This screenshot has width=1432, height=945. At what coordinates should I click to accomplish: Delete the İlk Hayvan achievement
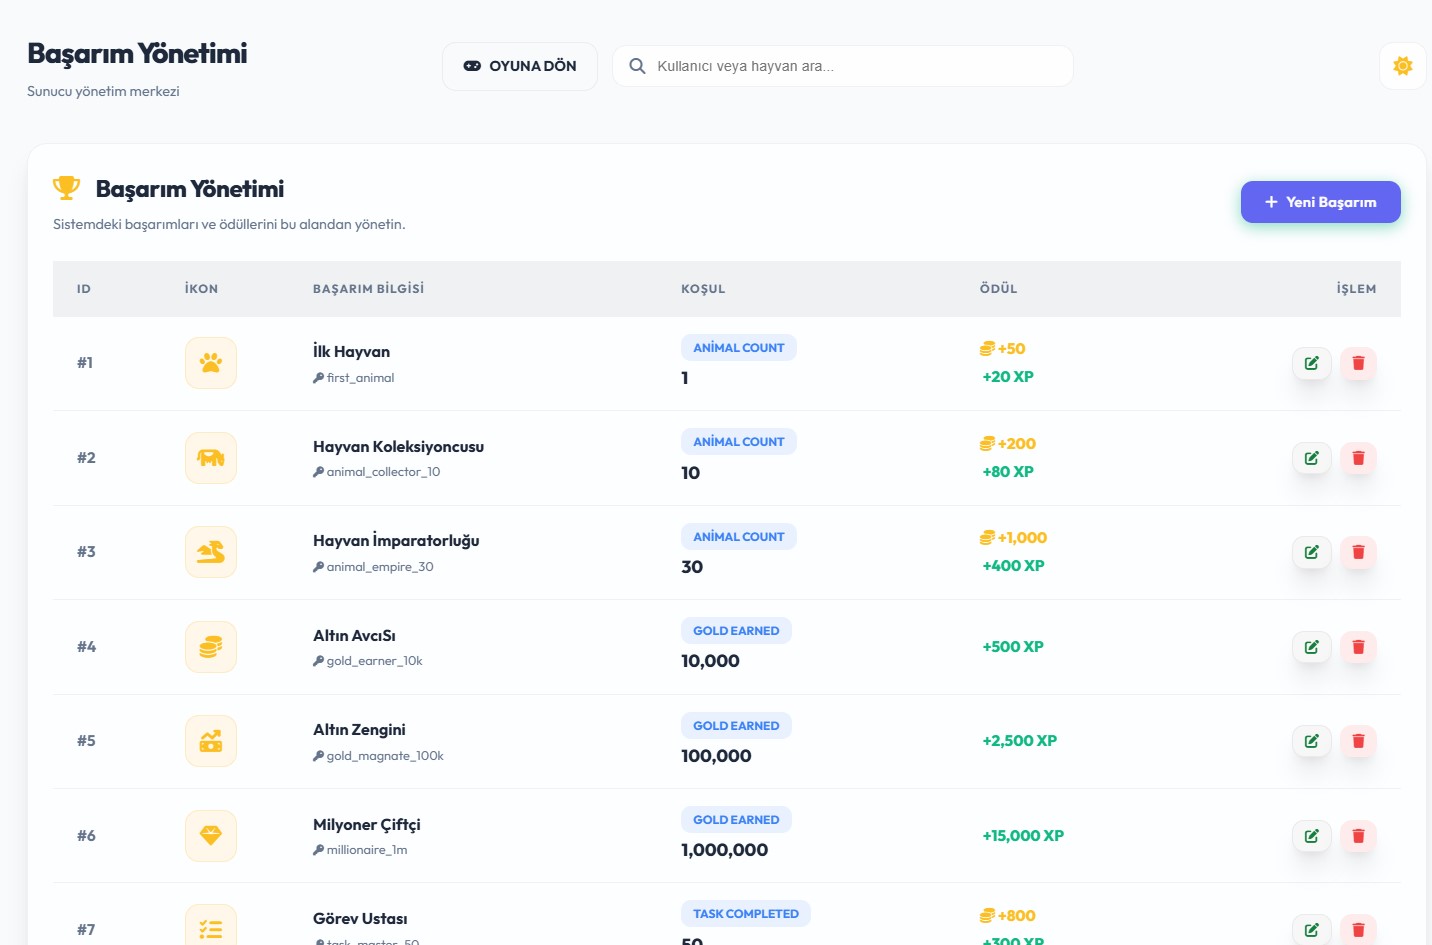(x=1358, y=363)
